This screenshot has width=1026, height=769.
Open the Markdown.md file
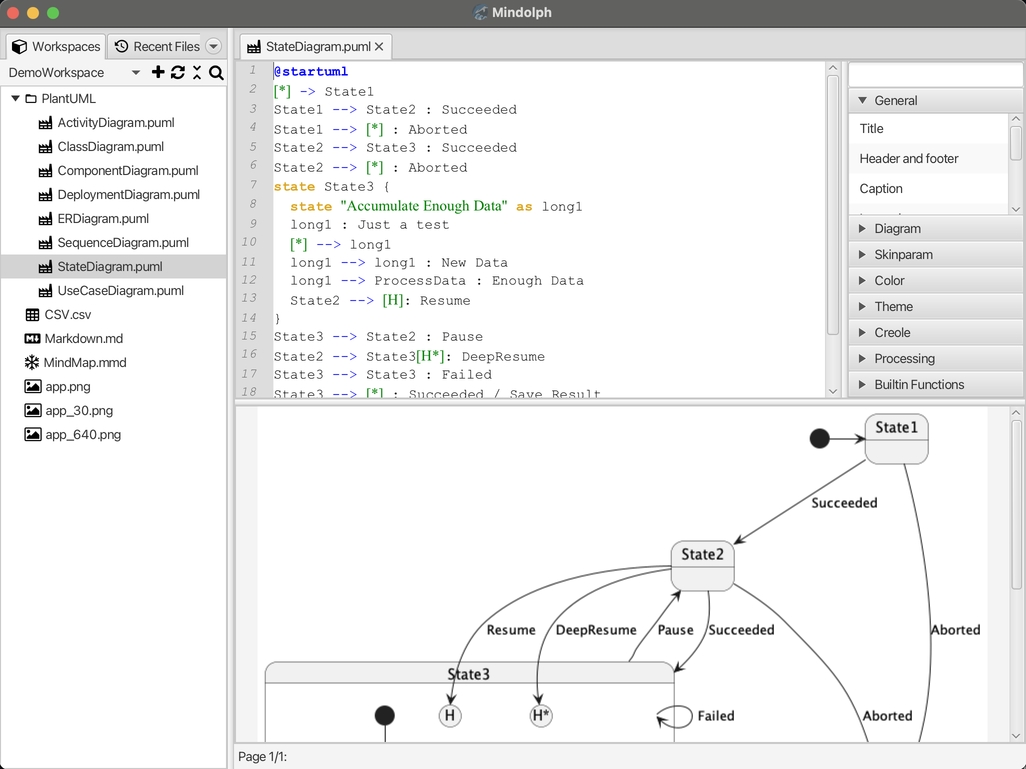84,338
